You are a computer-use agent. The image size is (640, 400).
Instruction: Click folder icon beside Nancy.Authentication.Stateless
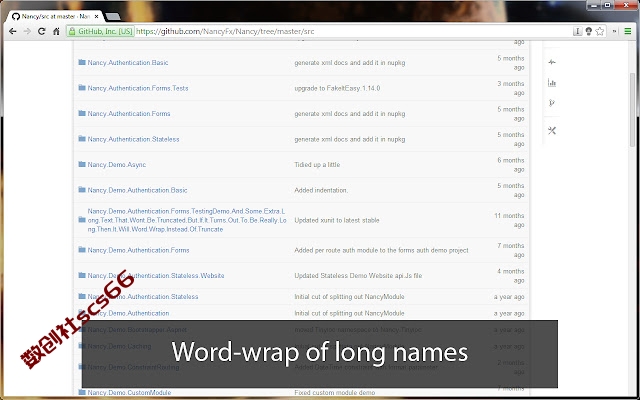click(82, 139)
